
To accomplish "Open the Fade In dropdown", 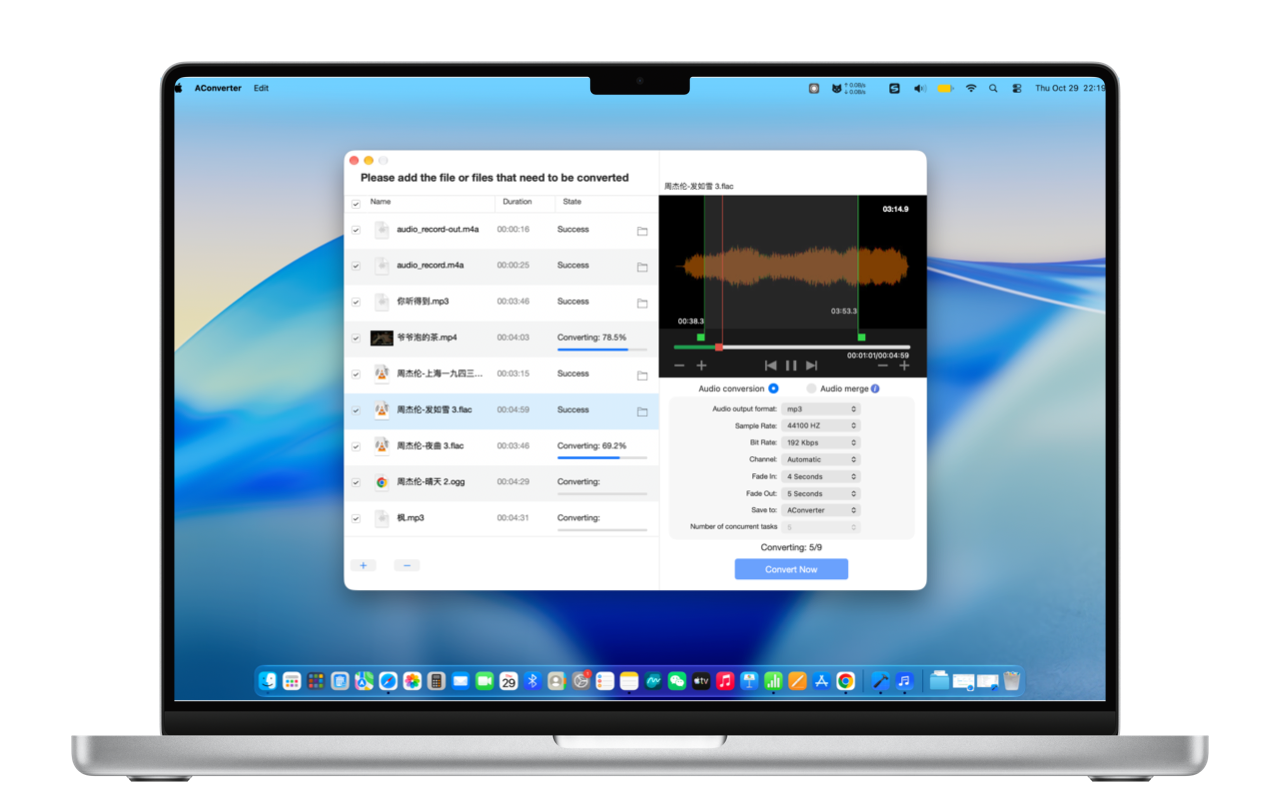I will (820, 477).
